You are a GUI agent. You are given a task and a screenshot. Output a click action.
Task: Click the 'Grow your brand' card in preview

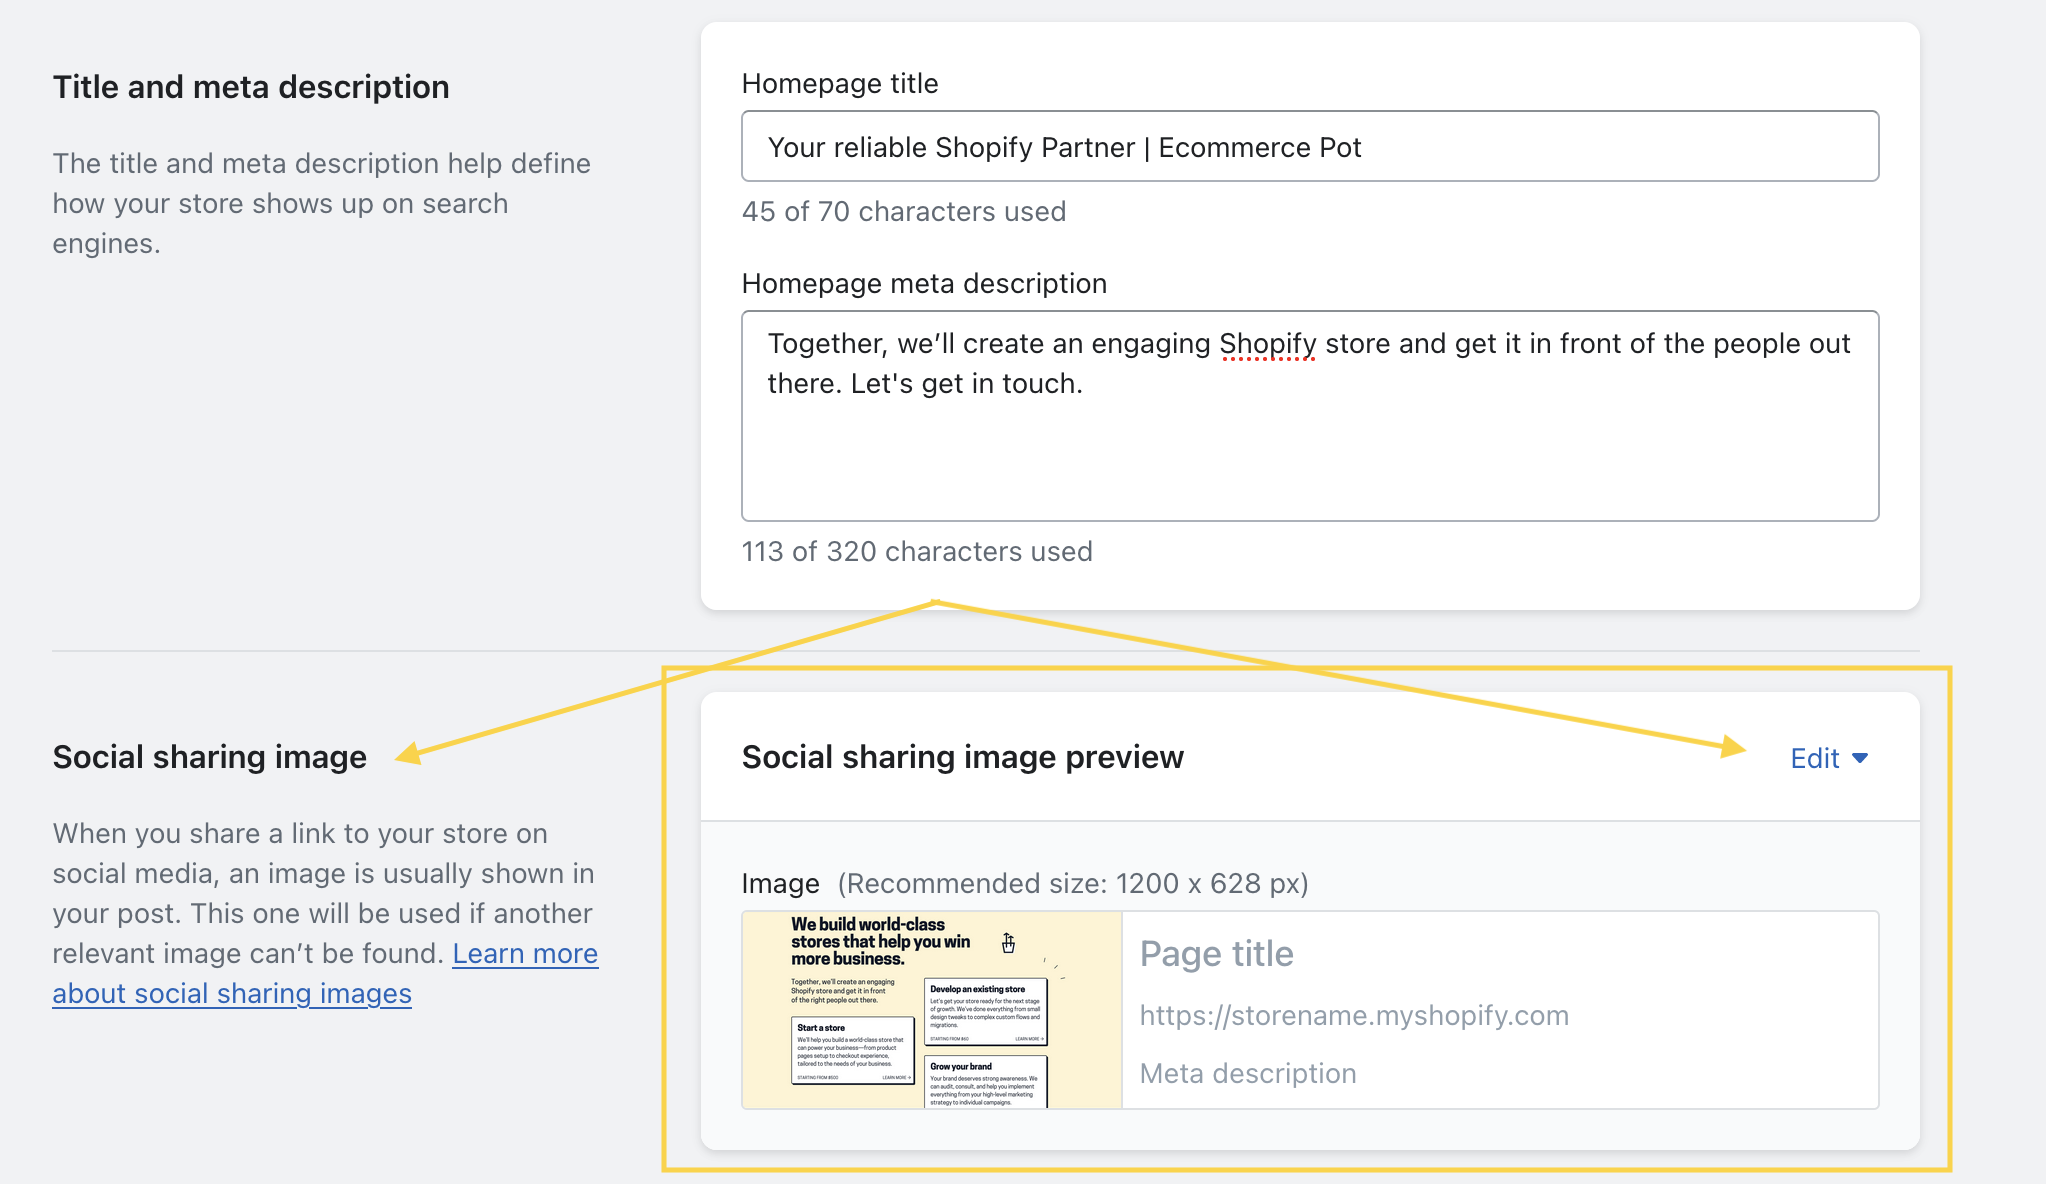(x=985, y=1082)
